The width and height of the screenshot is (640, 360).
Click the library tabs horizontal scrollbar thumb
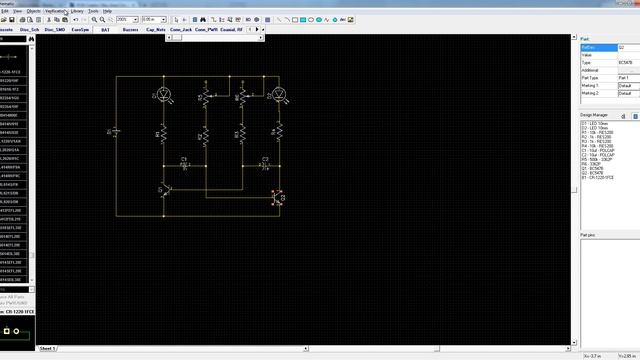[177, 38]
